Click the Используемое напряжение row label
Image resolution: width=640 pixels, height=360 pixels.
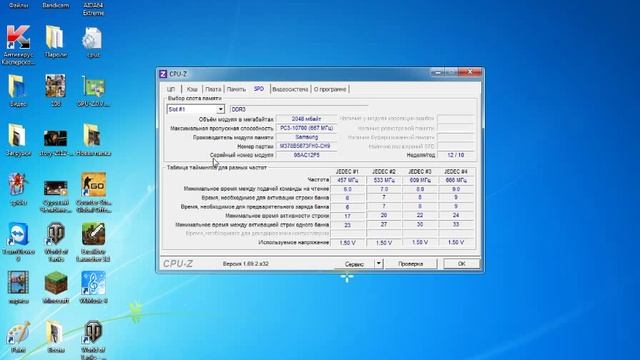pyautogui.click(x=293, y=242)
